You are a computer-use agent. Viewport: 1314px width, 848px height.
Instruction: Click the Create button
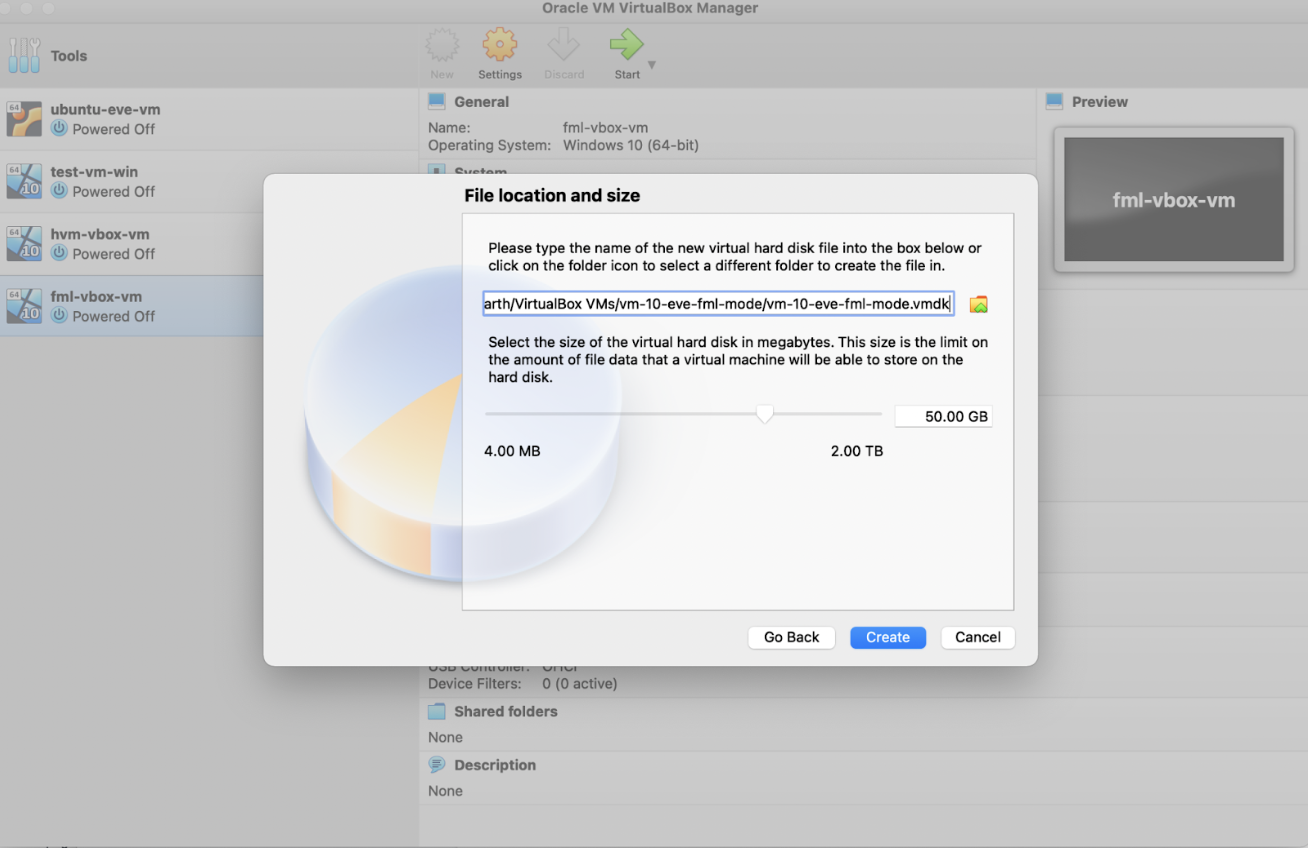(888, 637)
